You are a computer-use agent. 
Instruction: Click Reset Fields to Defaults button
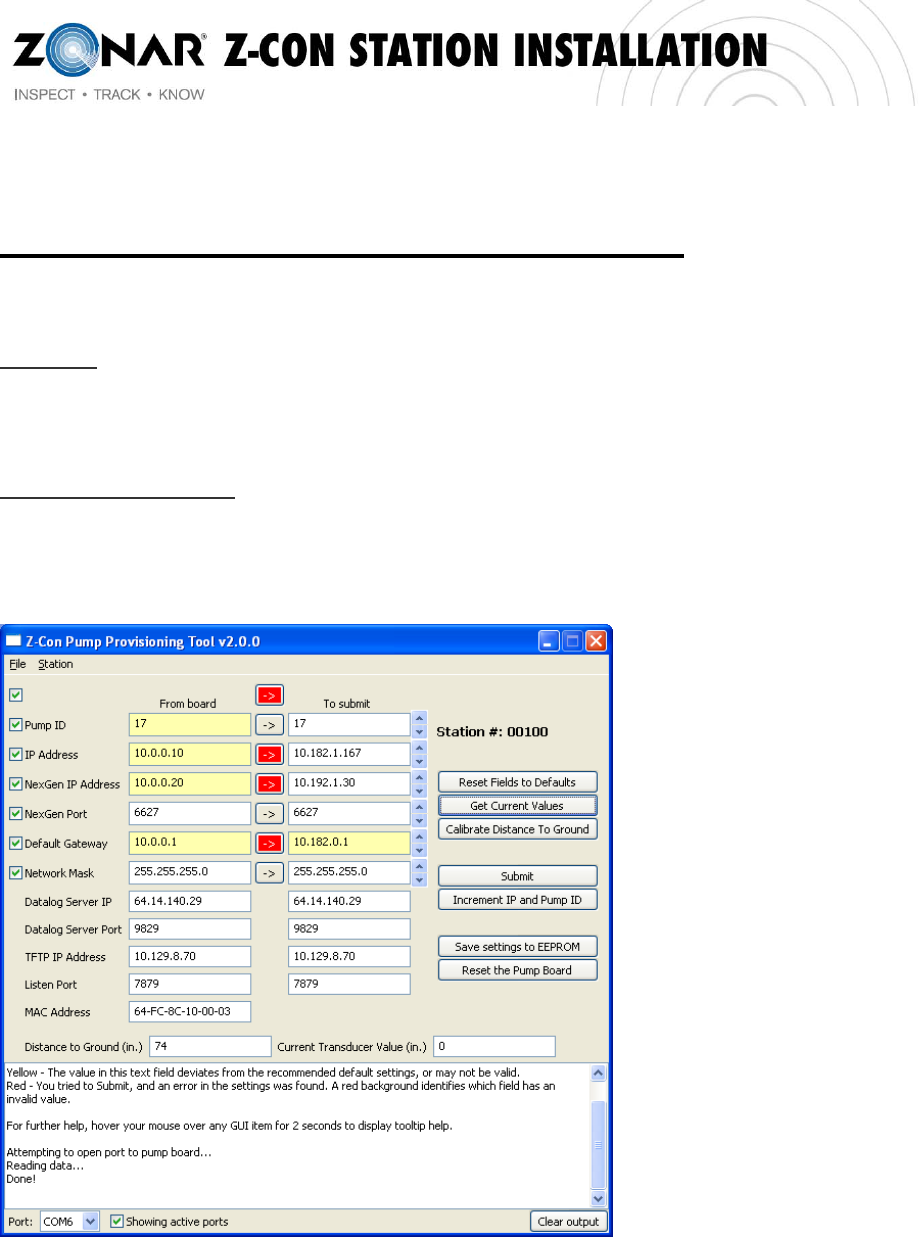click(x=517, y=782)
